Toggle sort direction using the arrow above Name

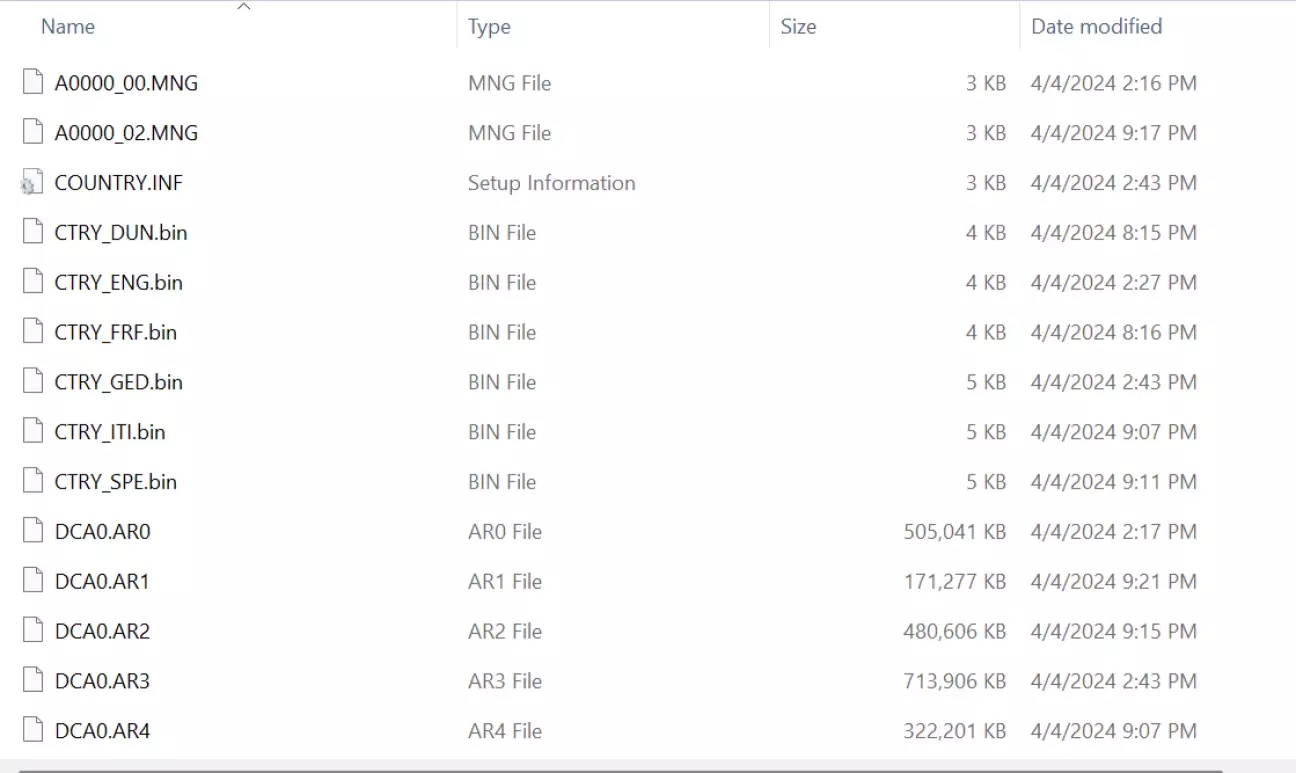click(x=243, y=8)
